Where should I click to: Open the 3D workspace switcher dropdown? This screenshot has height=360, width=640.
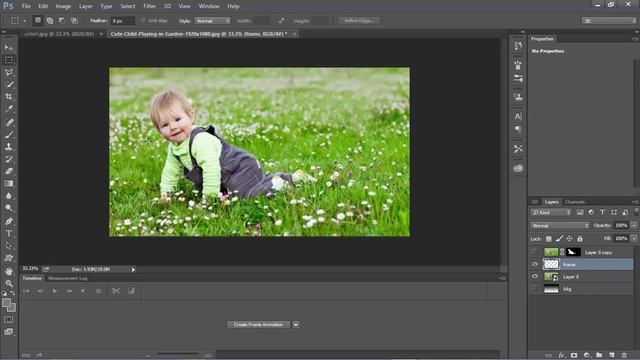point(609,20)
